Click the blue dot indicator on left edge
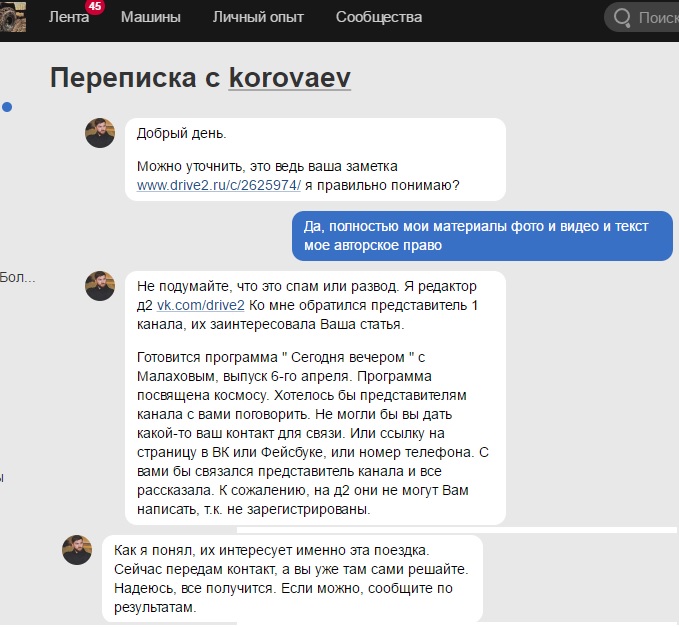This screenshot has width=679, height=627. (7, 106)
